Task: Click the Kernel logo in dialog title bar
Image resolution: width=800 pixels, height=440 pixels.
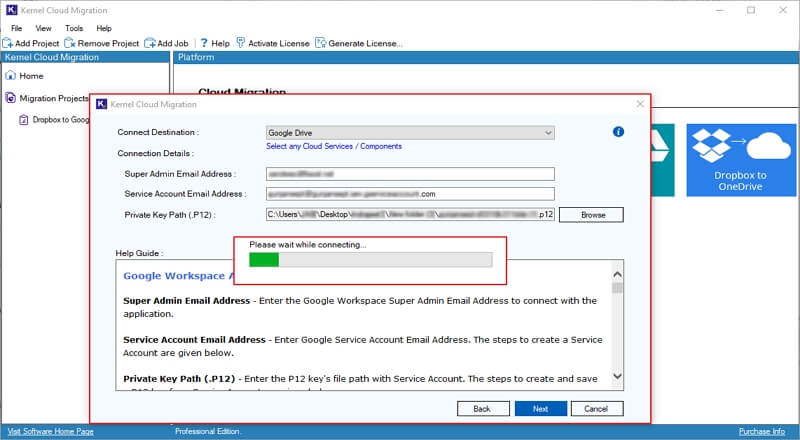Action: pyautogui.click(x=102, y=104)
